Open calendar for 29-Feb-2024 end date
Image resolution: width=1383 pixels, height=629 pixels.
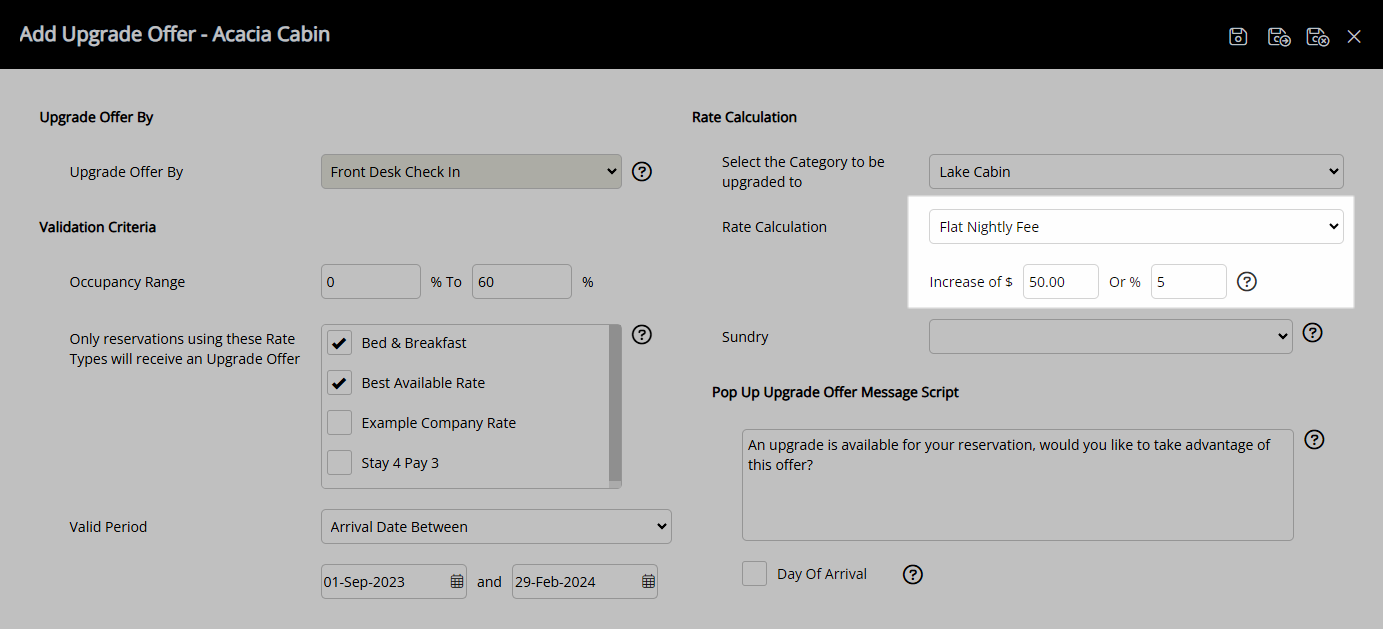pyautogui.click(x=648, y=581)
